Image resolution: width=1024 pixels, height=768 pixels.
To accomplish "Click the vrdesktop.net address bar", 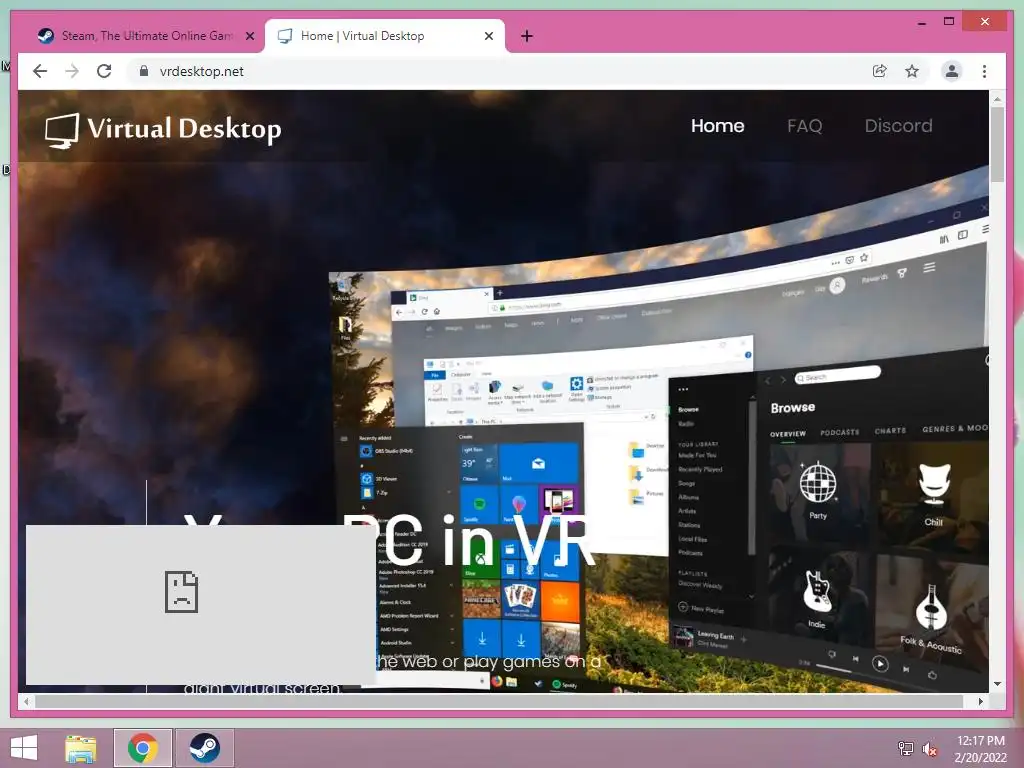I will tap(496, 71).
